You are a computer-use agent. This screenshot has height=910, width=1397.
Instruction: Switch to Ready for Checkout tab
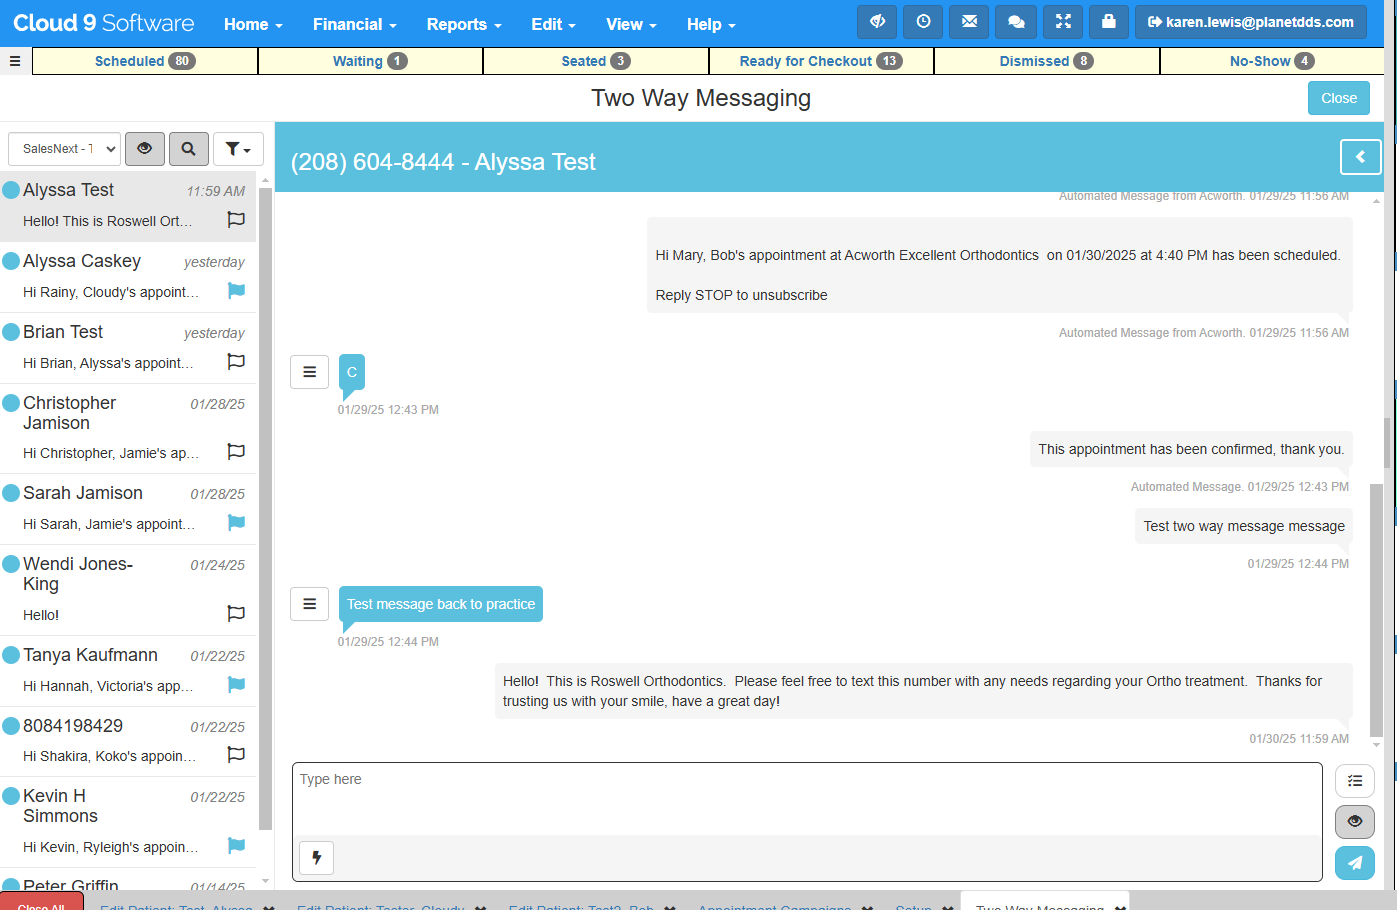coord(821,61)
